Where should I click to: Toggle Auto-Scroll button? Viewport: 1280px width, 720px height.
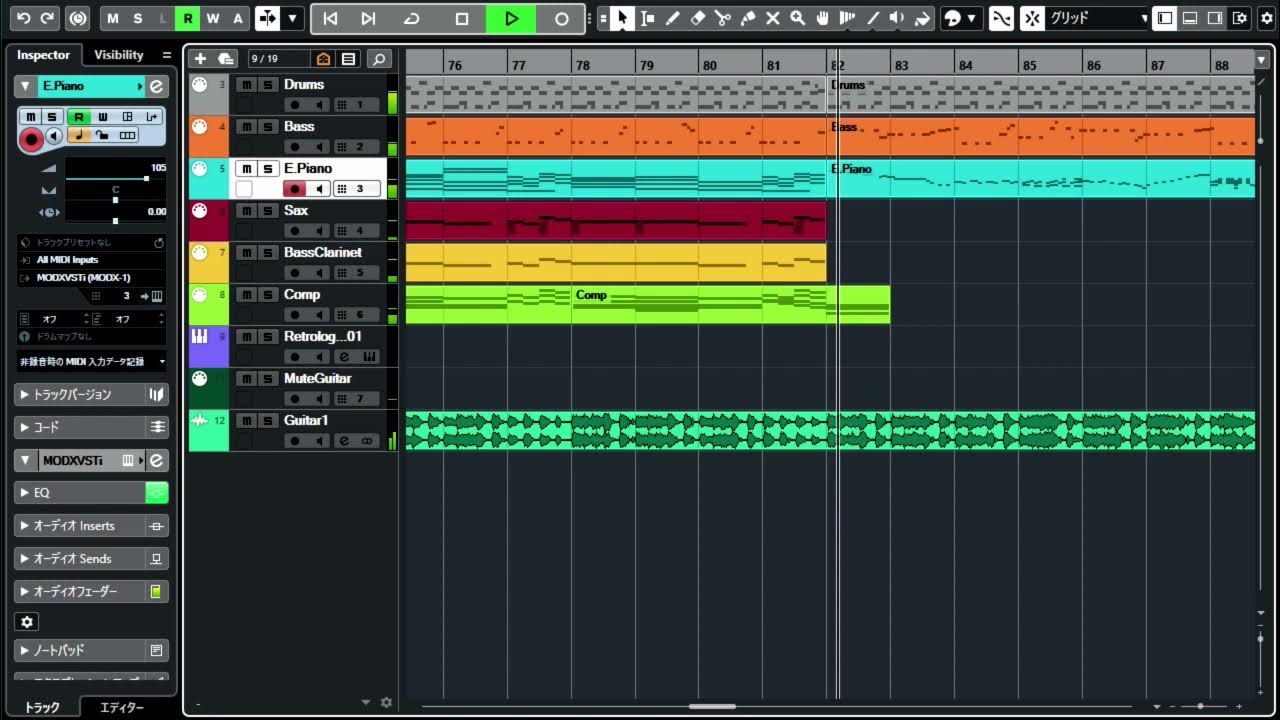tap(268, 18)
